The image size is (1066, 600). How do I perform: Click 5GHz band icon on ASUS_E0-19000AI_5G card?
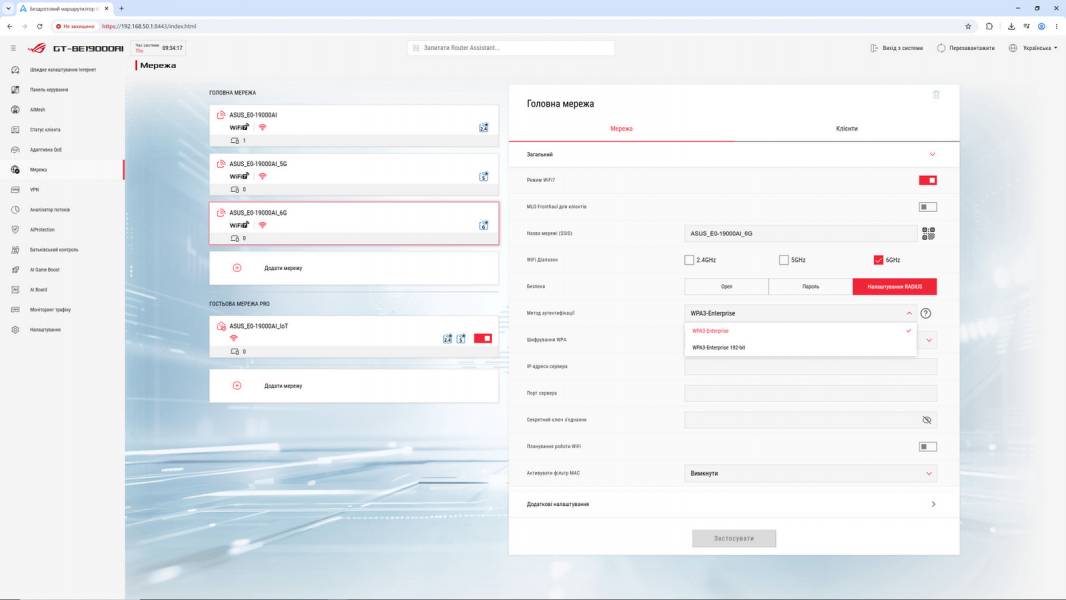click(x=483, y=176)
